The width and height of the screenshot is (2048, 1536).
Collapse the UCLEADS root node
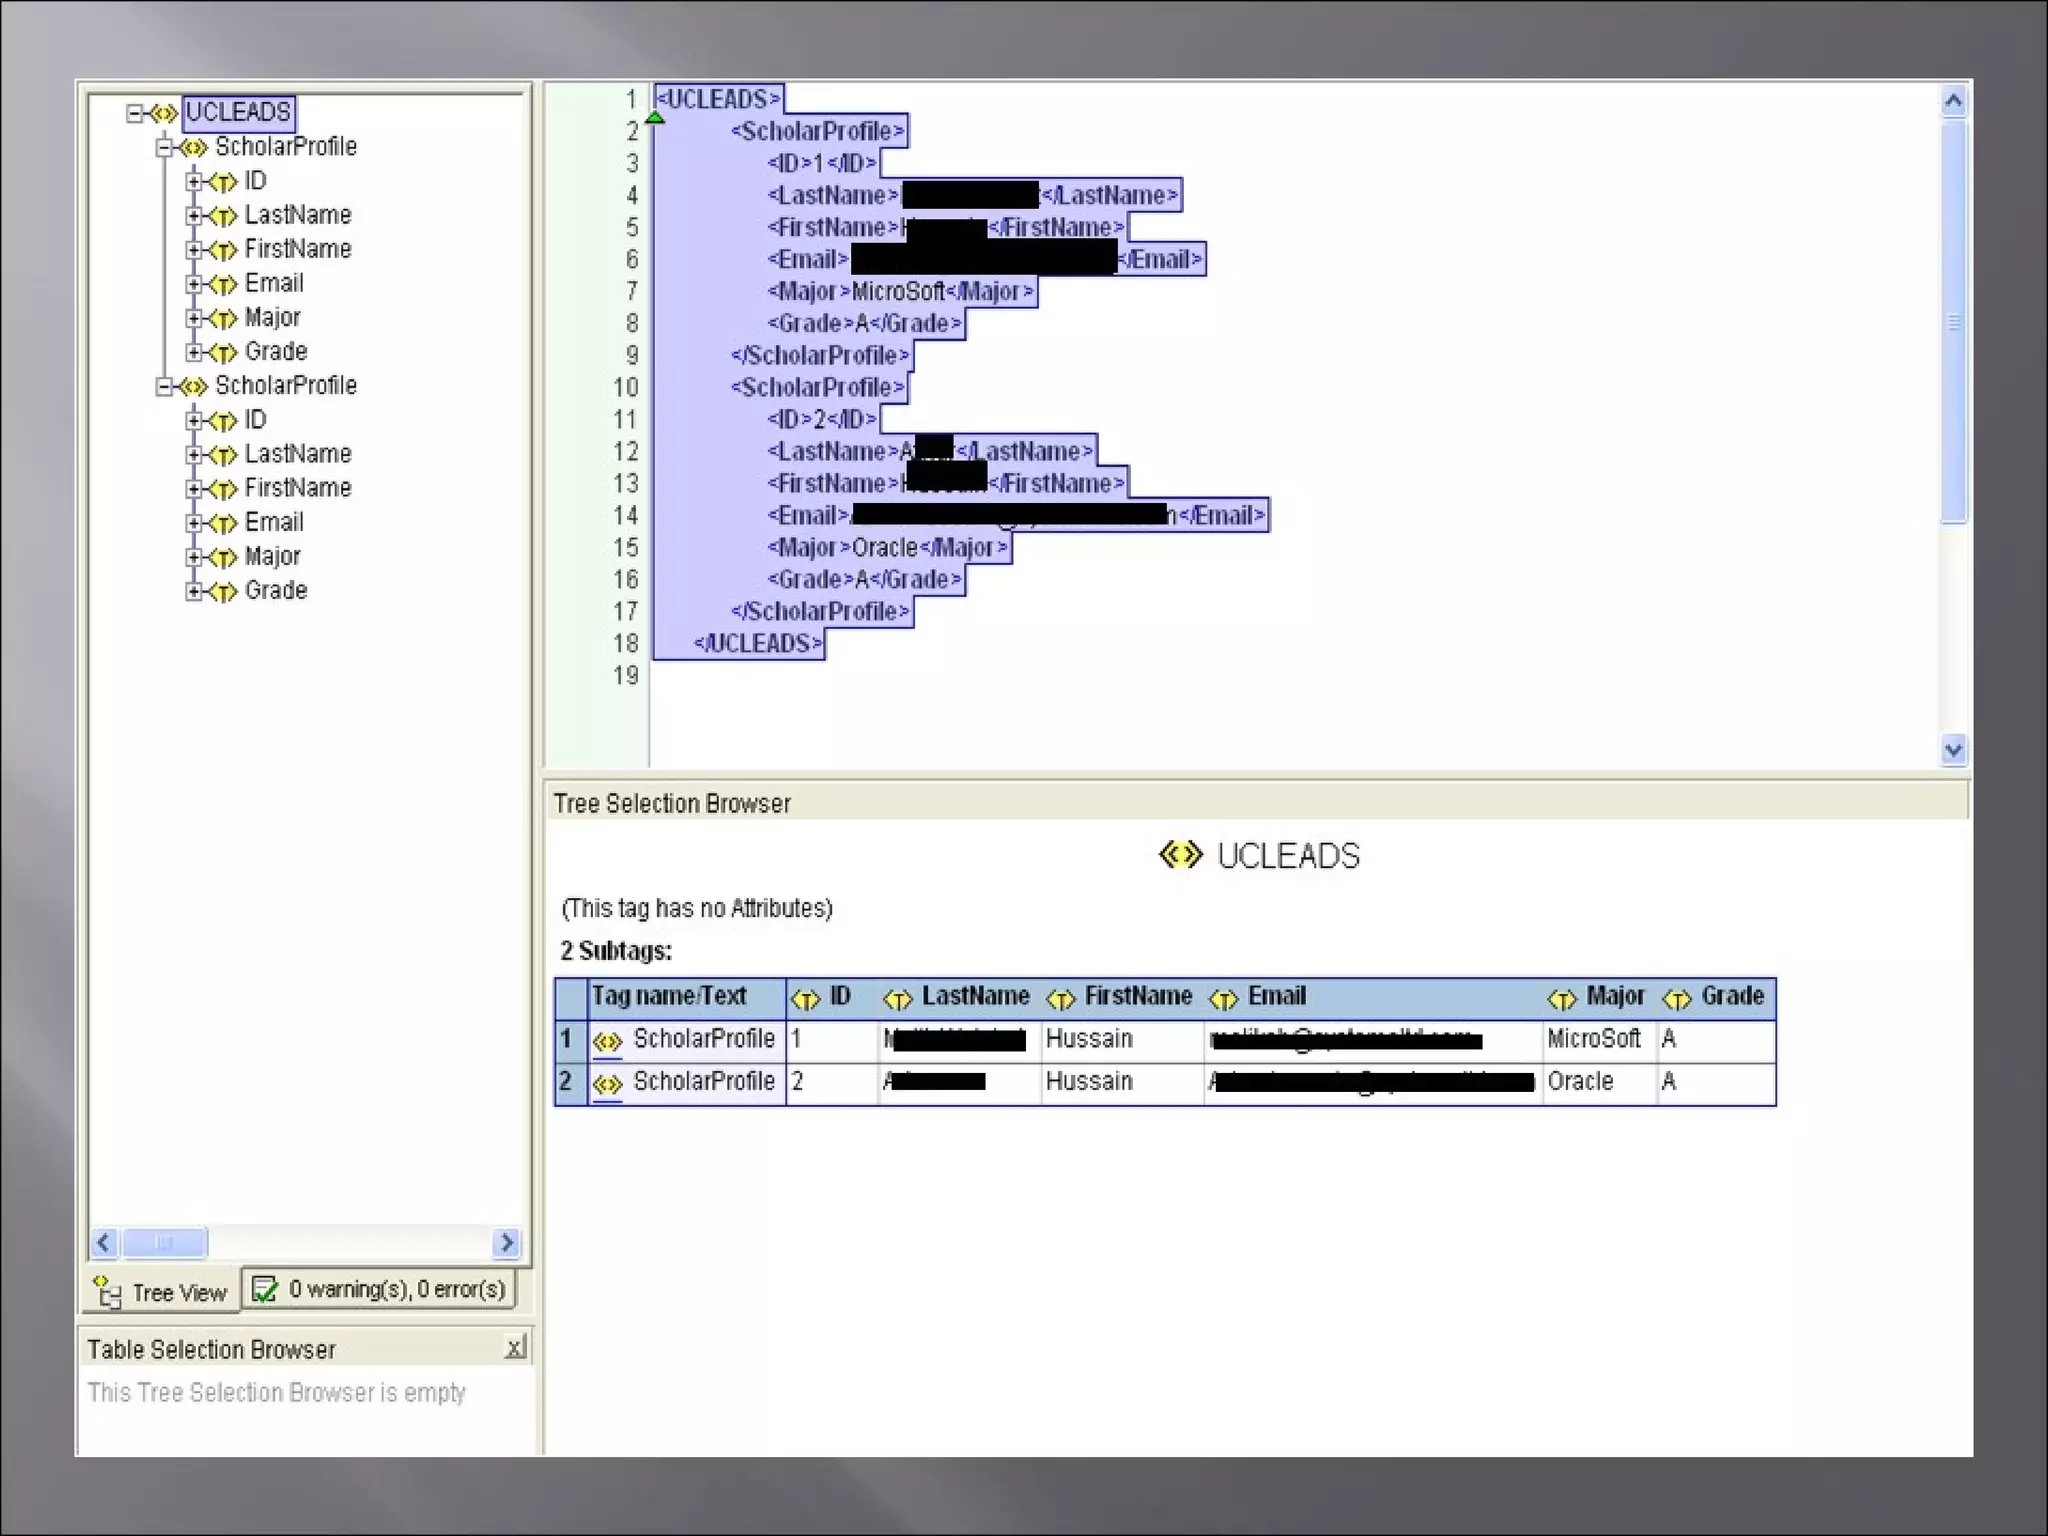(134, 113)
